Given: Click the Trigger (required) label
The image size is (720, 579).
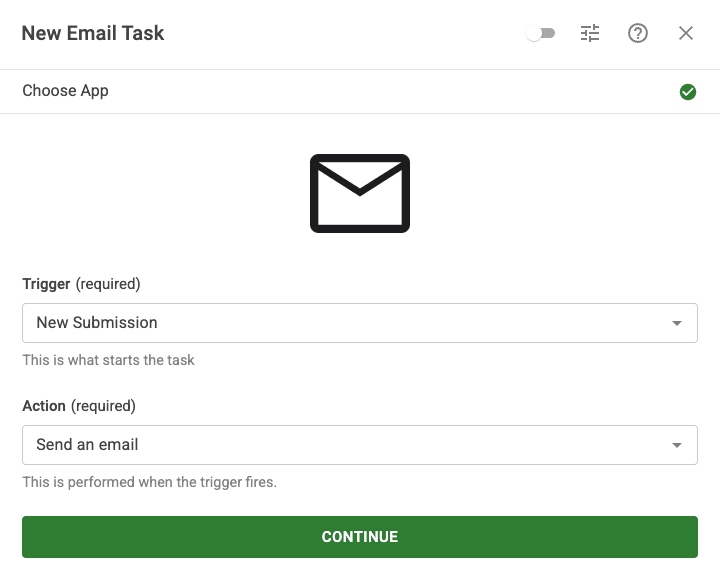Looking at the screenshot, I should tap(81, 284).
